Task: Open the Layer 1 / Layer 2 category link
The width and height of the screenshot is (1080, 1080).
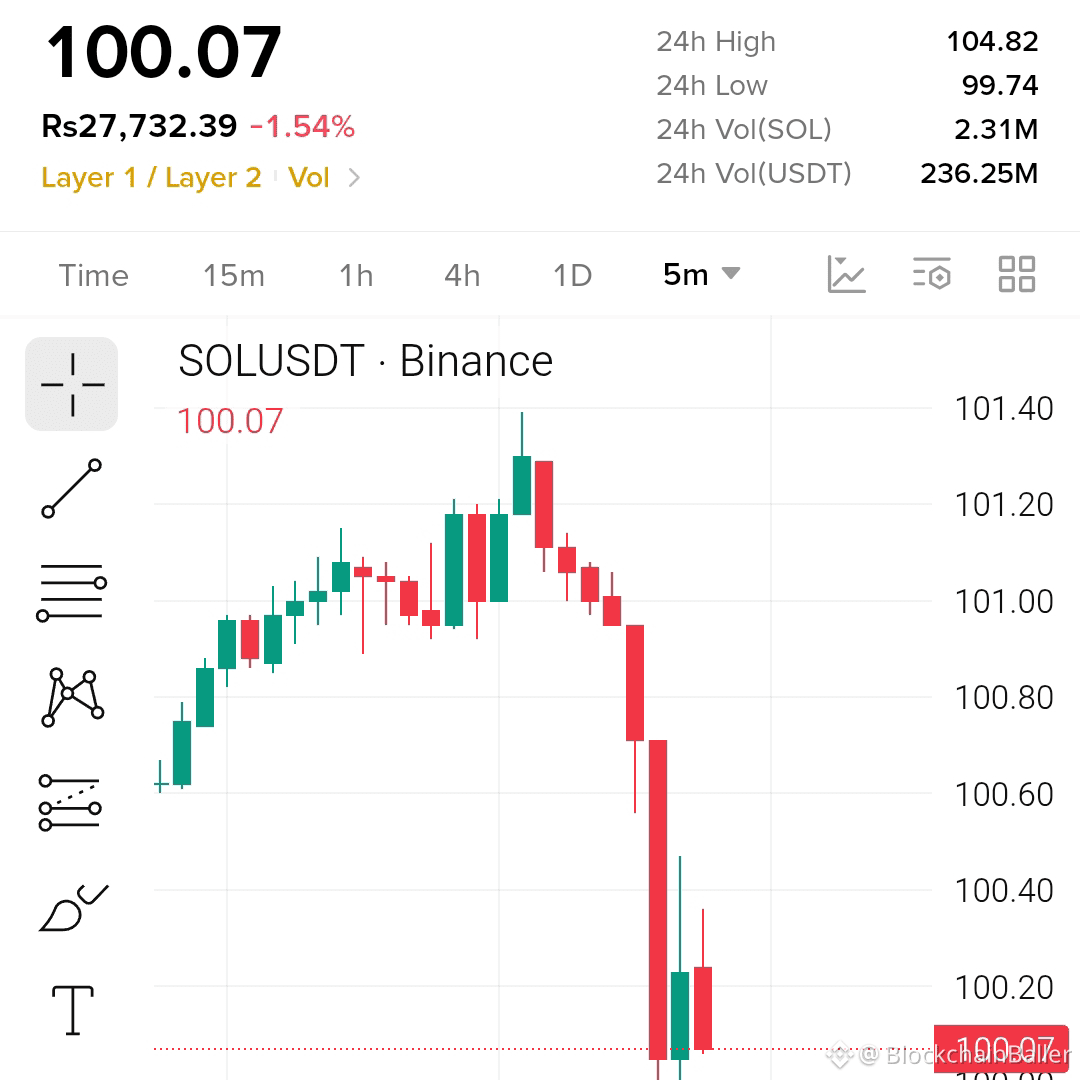Action: (x=152, y=178)
